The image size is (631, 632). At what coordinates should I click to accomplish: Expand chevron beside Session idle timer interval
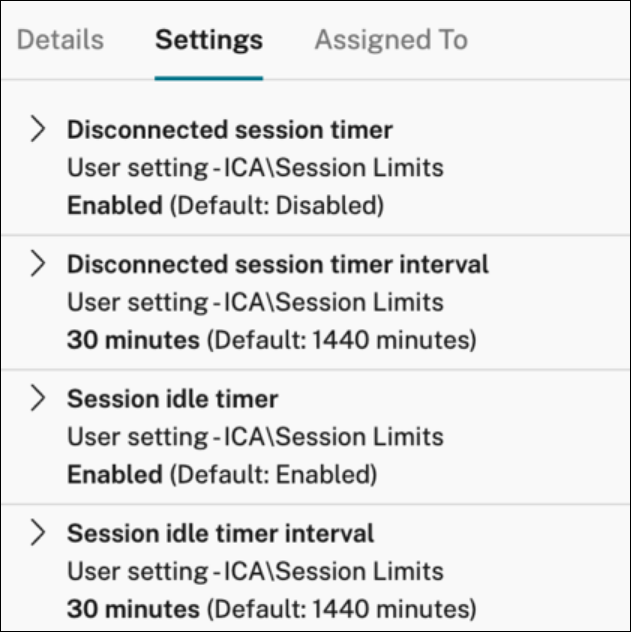point(38,533)
